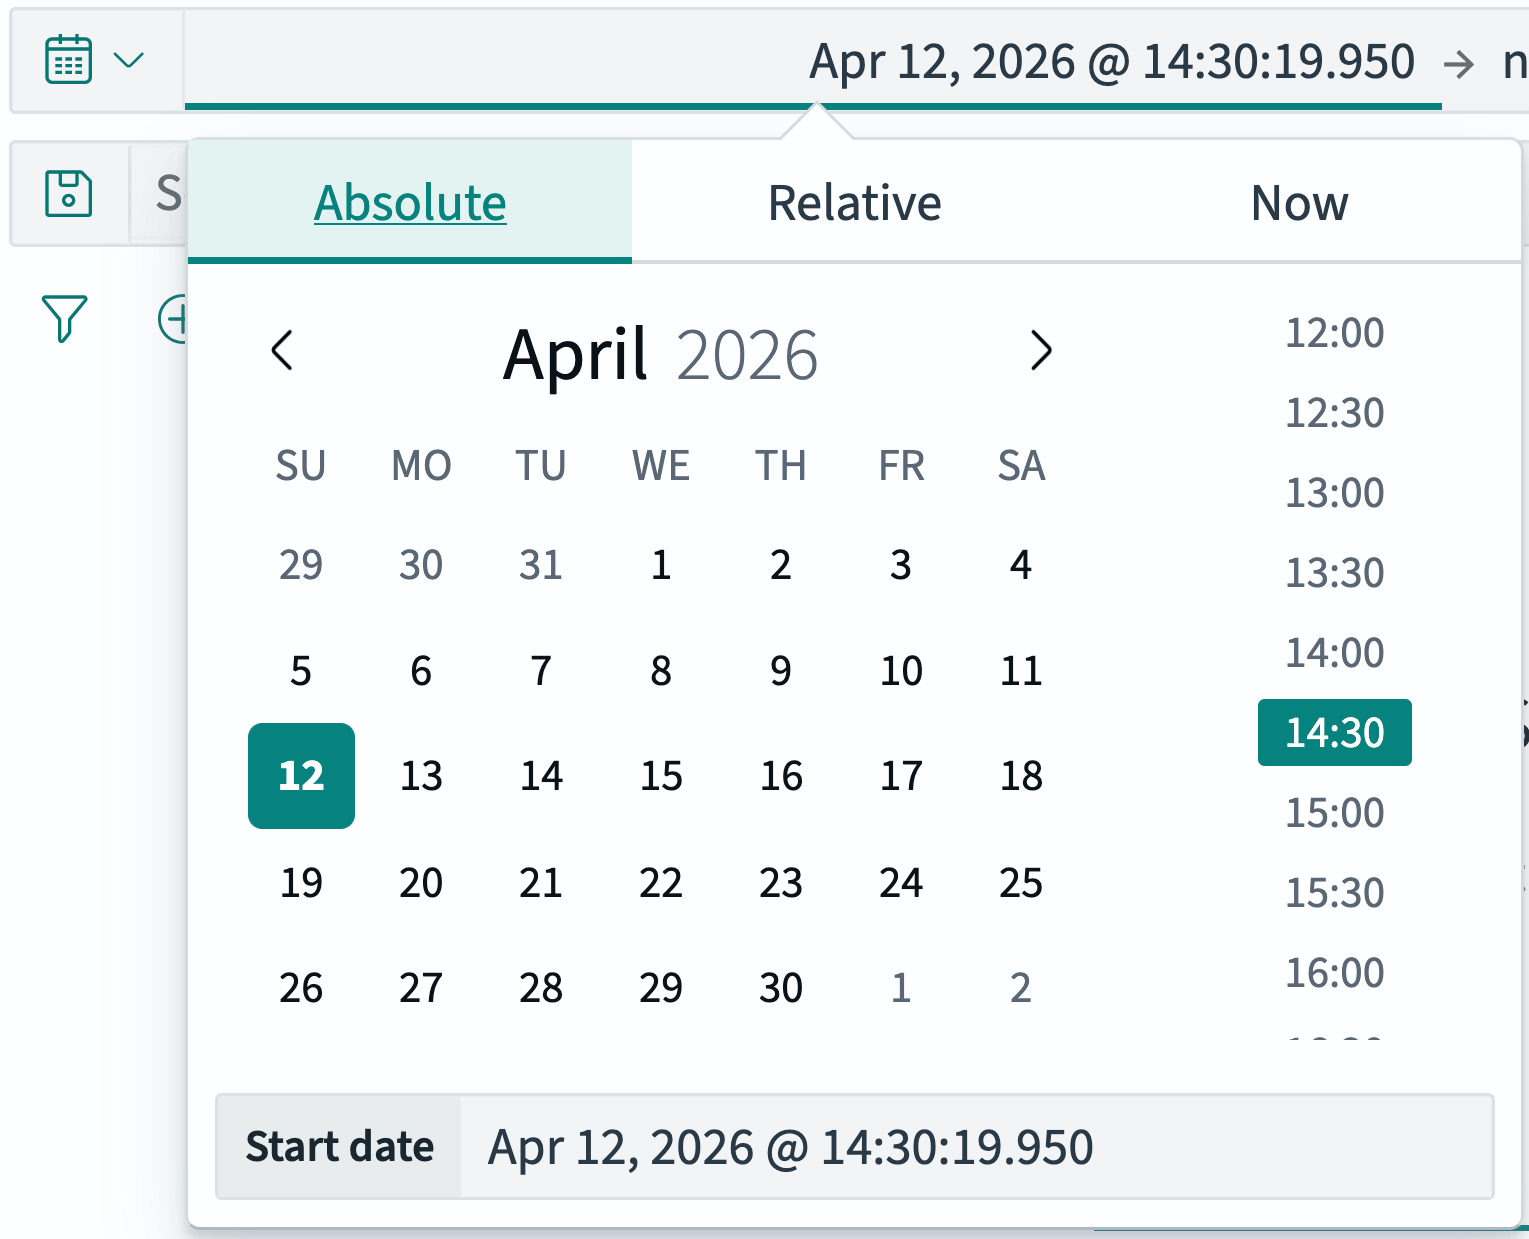
Task: Click the displayed date Apr 12, 2026 text
Action: pos(1112,62)
